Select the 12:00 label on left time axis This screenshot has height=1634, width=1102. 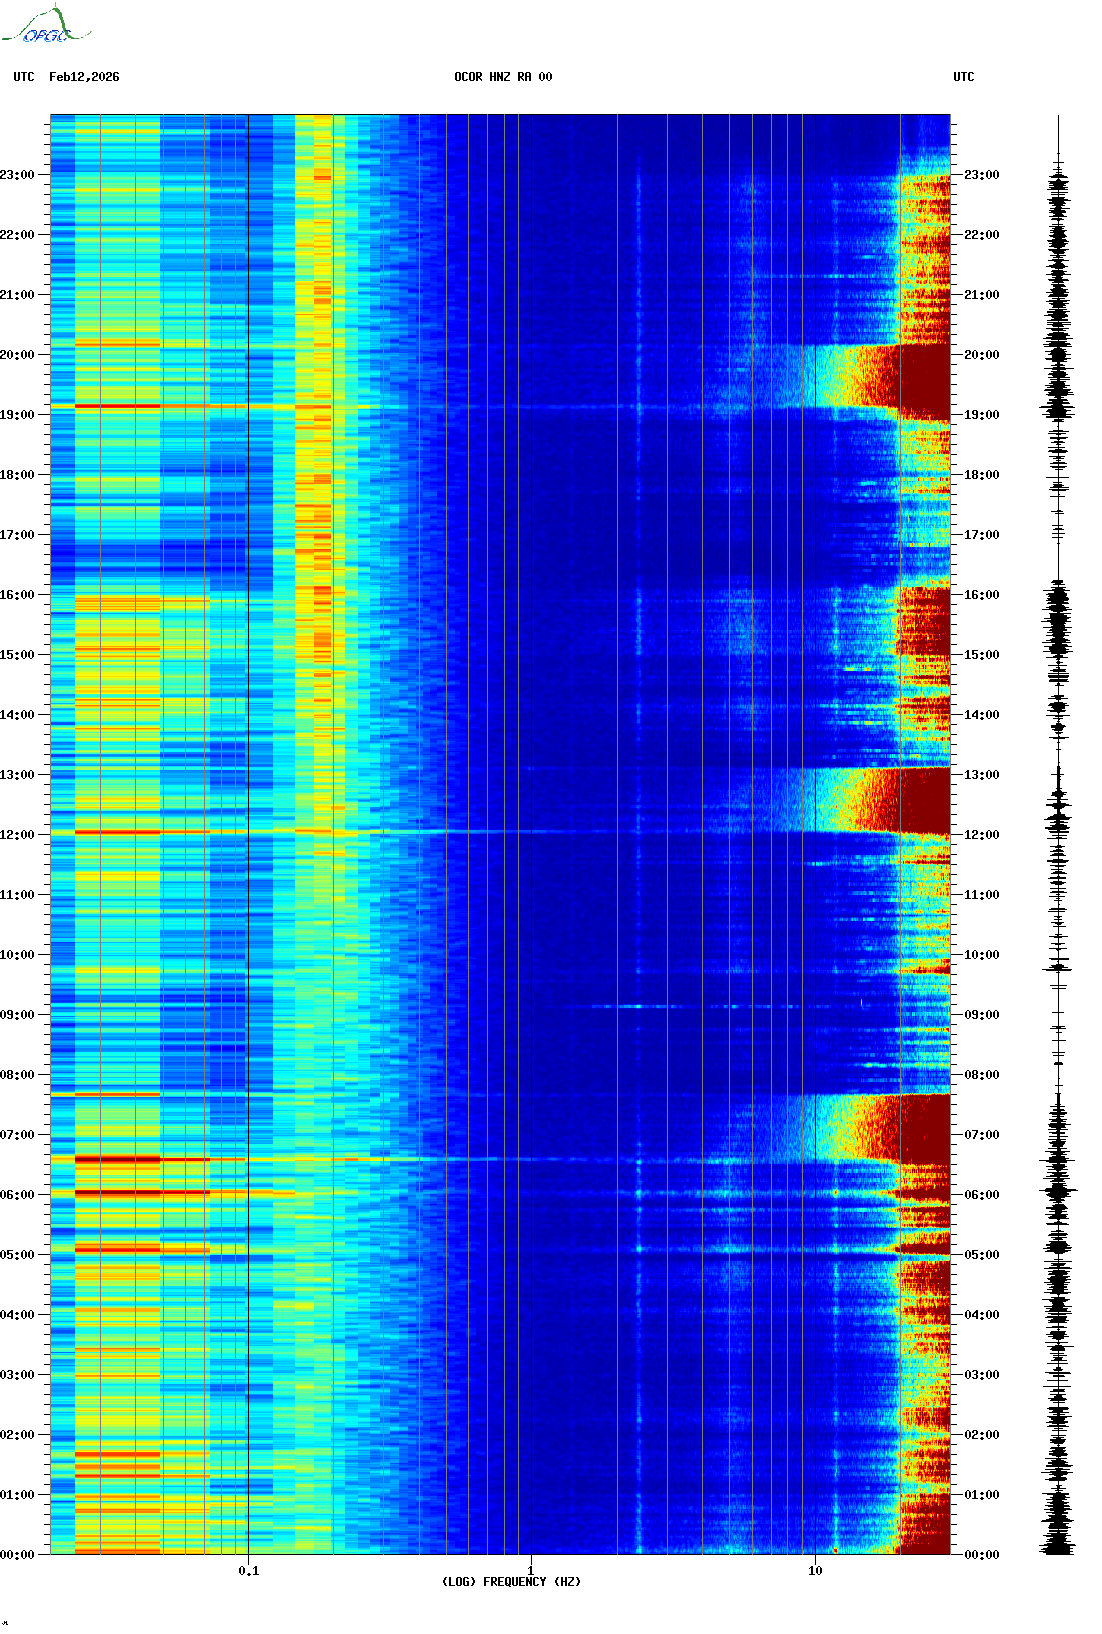pyautogui.click(x=18, y=835)
